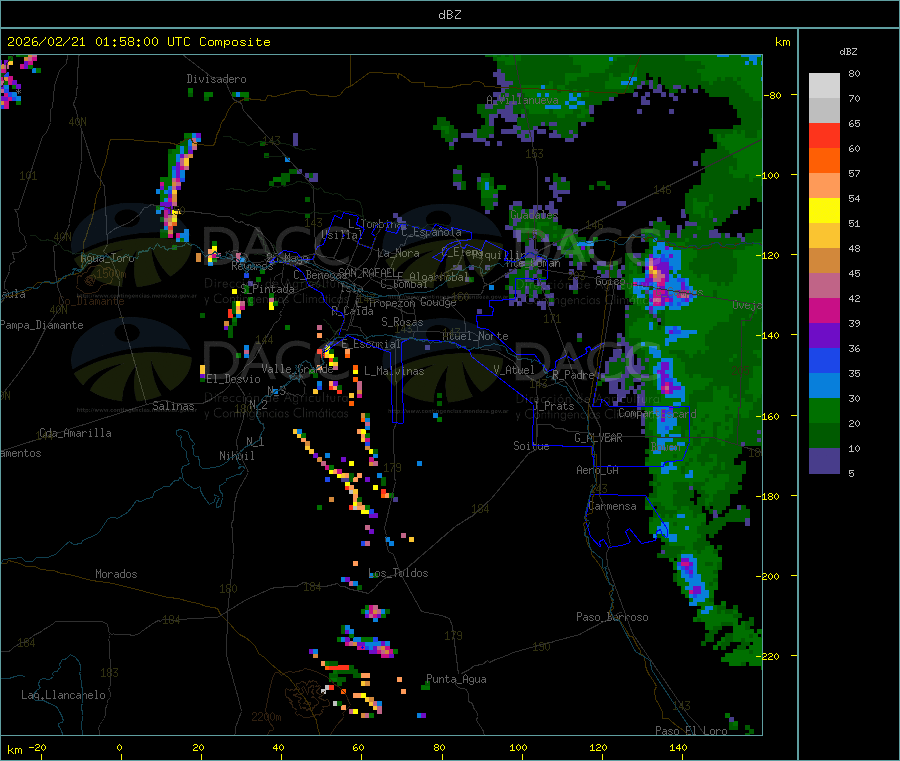Click the S_Pintada label
The height and width of the screenshot is (761, 900).
[267, 289]
